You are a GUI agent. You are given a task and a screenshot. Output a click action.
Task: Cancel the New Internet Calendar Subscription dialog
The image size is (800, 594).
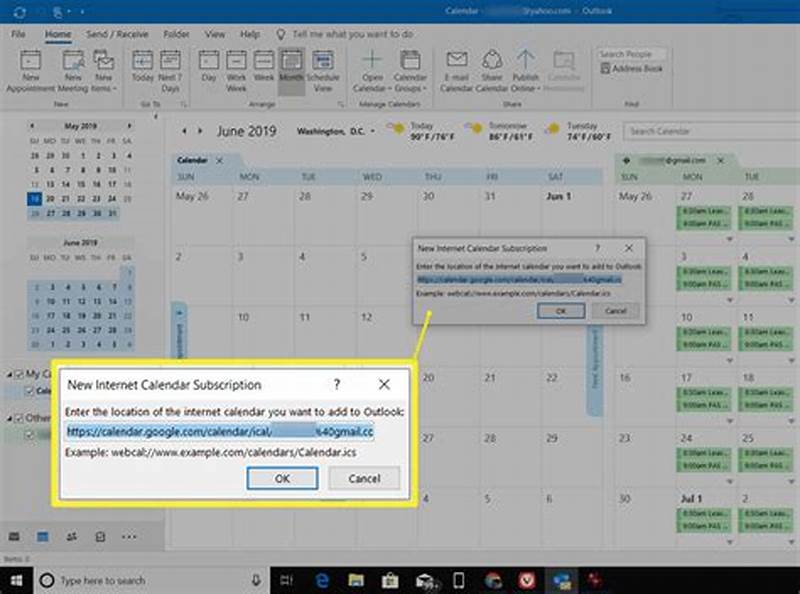point(364,479)
